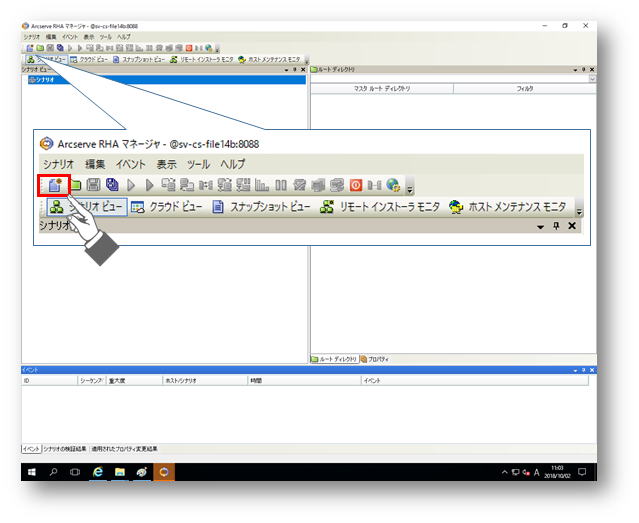Image resolution: width=639 pixels, height=523 pixels.
Task: Open ルート ディレクトリ panel dropdown arrow
Action: 575,70
